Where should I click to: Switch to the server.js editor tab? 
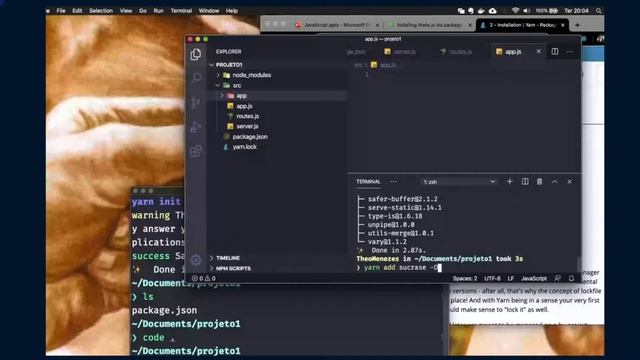(x=400, y=51)
